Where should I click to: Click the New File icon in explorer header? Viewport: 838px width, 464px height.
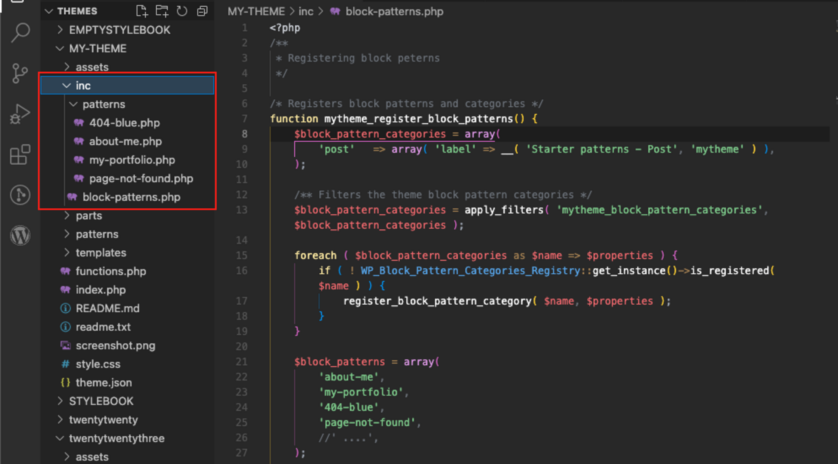(x=141, y=11)
